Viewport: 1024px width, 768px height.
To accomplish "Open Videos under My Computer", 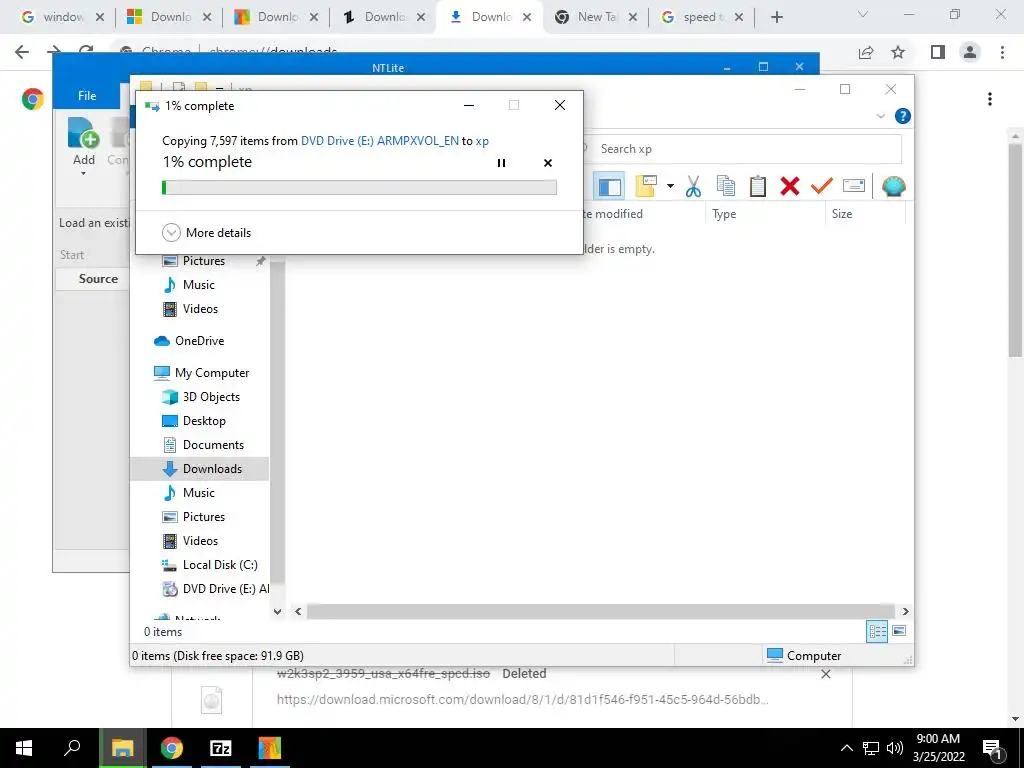I will (x=200, y=541).
